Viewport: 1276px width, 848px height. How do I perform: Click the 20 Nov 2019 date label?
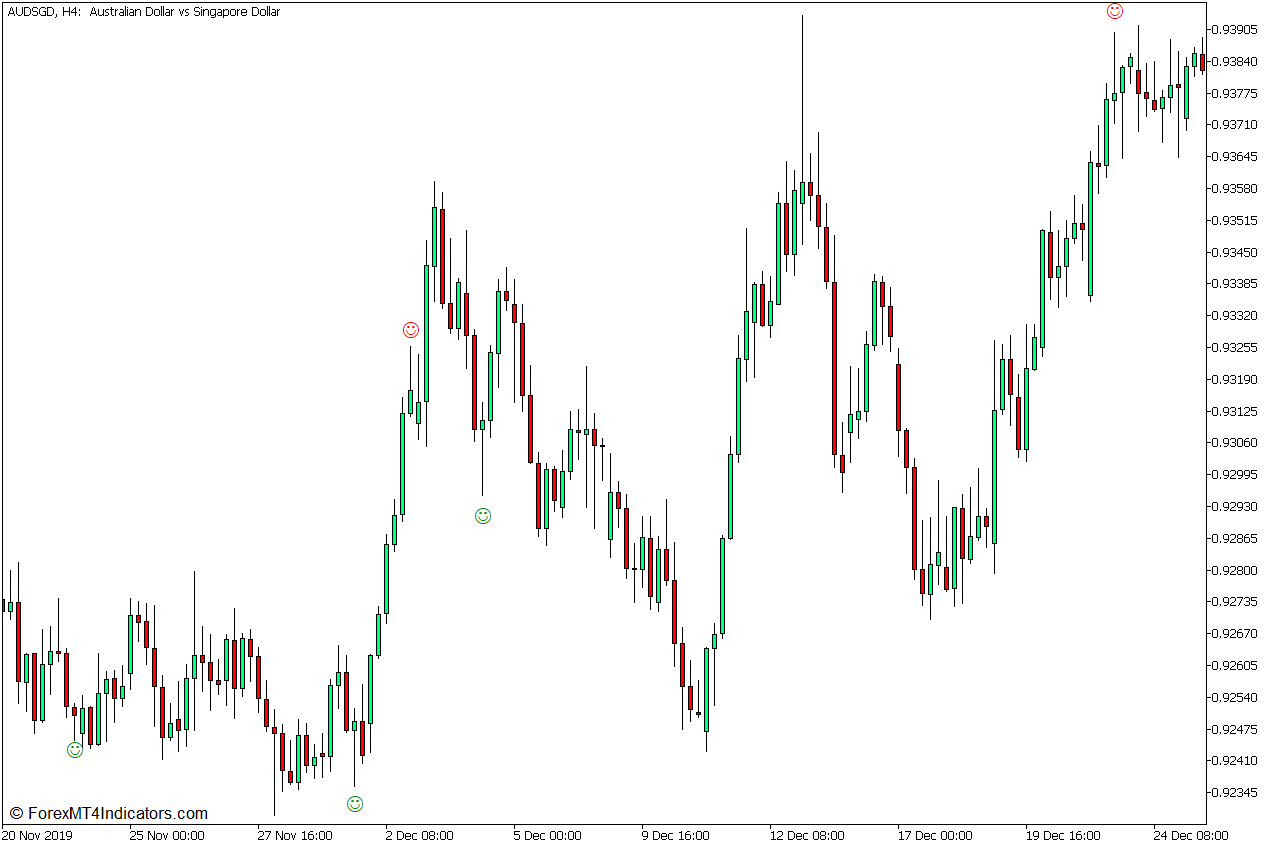(37, 836)
